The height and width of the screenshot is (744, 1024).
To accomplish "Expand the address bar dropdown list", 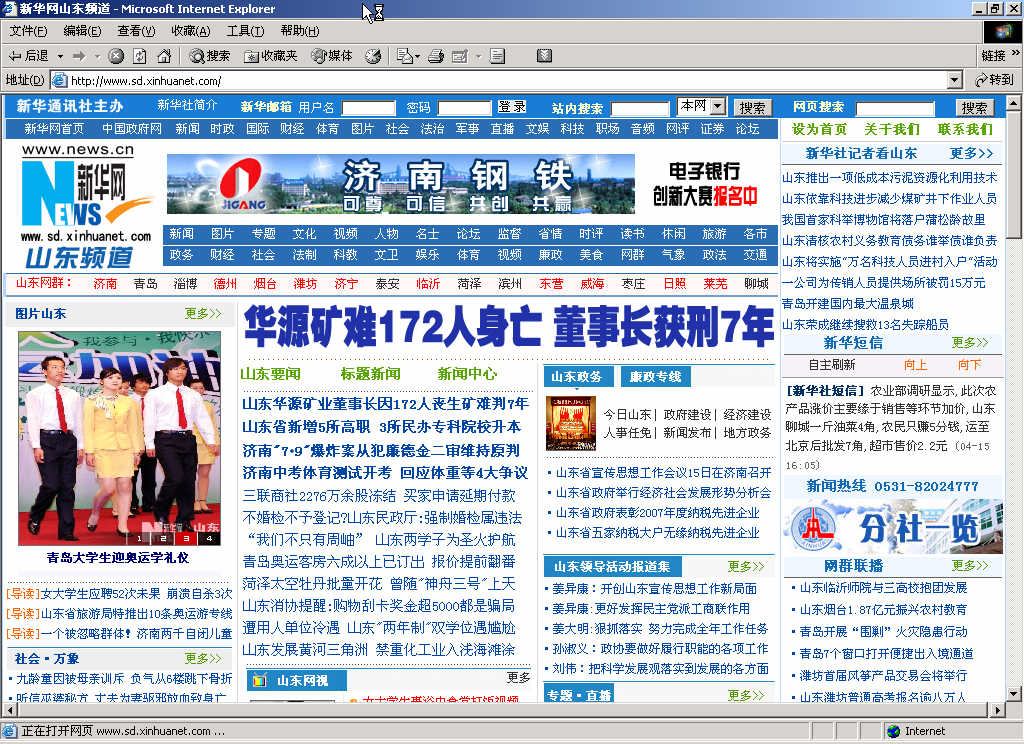I will click(x=955, y=80).
